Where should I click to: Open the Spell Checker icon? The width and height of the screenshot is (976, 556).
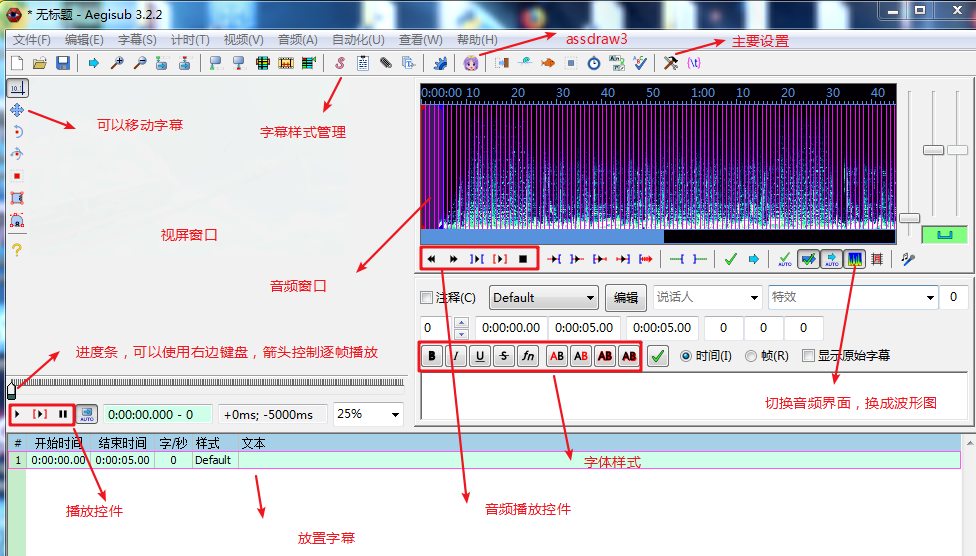pos(640,63)
